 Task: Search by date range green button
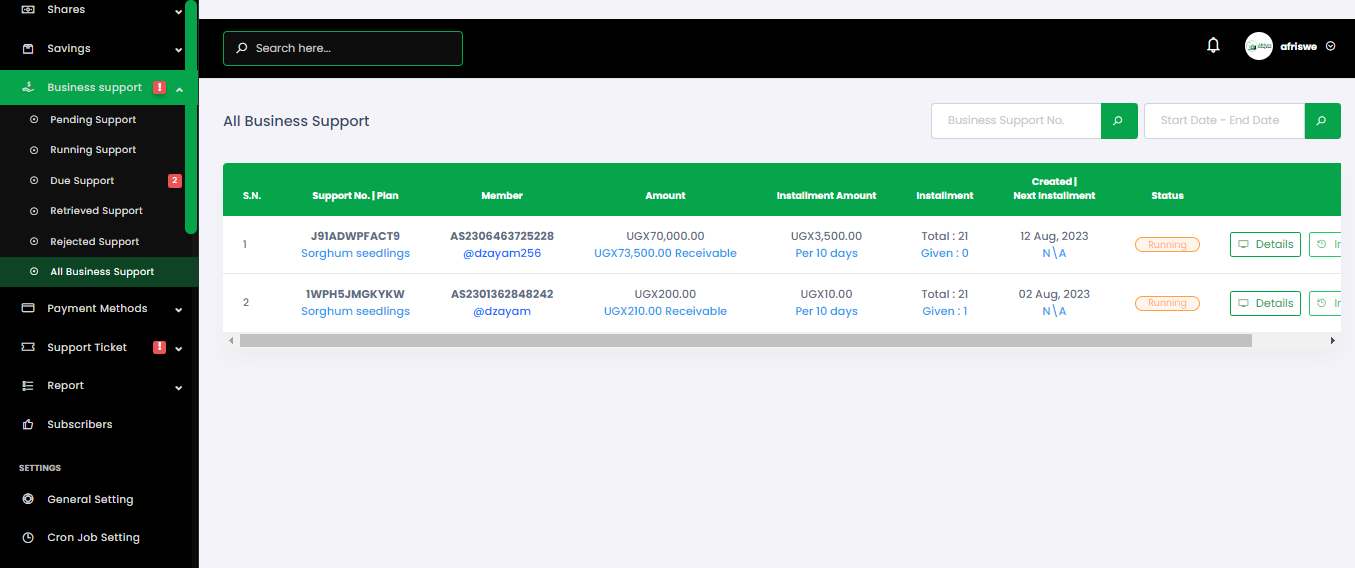click(x=1322, y=121)
